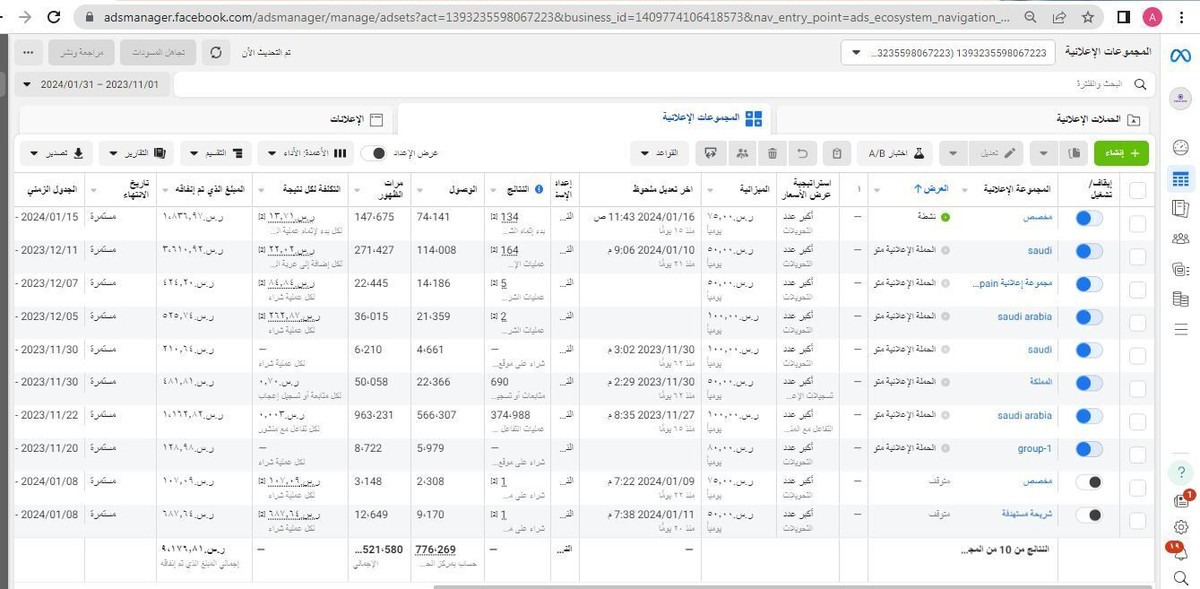Open Billing via the coins icon in sidebar
The width and height of the screenshot is (1200, 589).
point(1180,294)
